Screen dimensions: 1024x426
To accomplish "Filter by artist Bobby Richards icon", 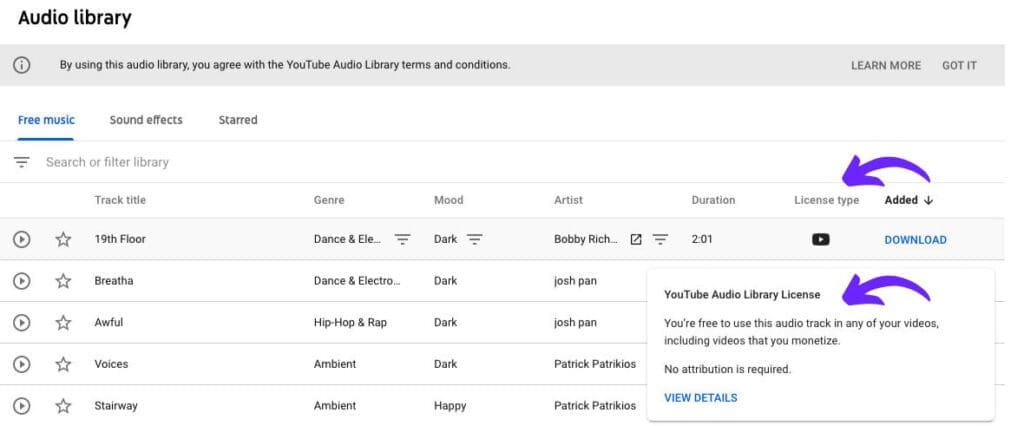I will click(x=661, y=239).
